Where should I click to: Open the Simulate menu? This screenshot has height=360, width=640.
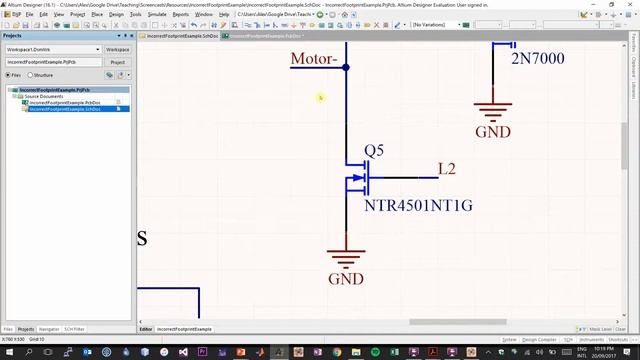click(157, 14)
